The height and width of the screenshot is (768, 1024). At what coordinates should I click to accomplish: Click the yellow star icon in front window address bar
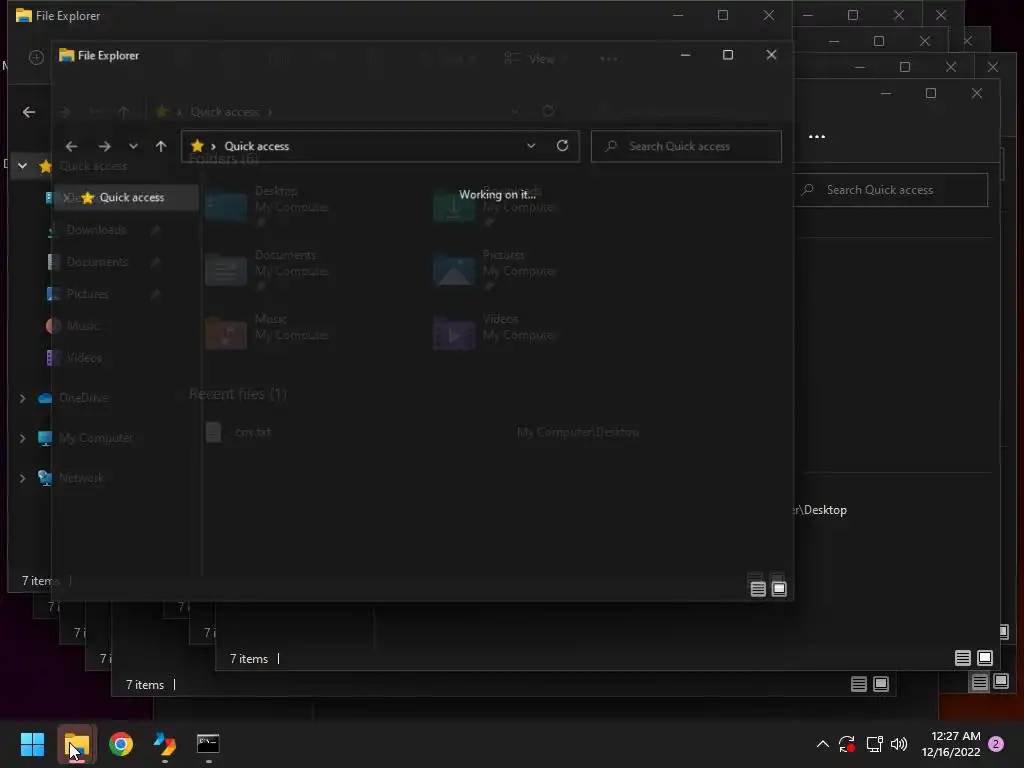(x=197, y=146)
